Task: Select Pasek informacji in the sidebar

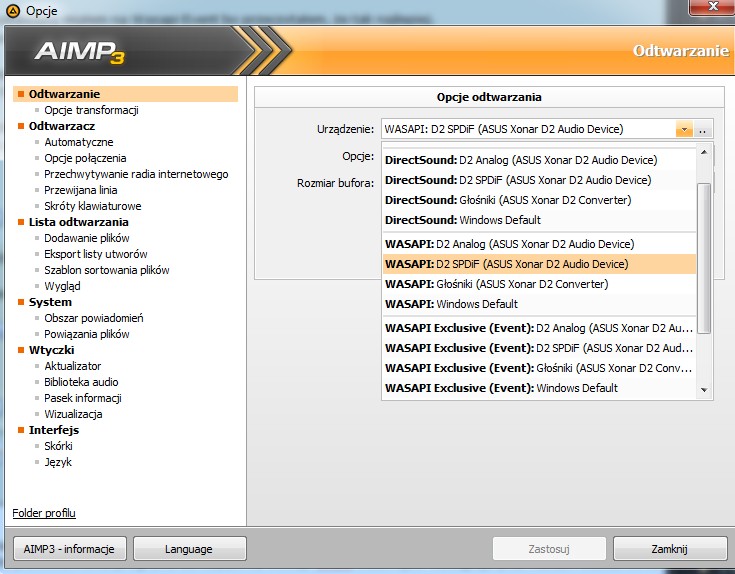Action: pyautogui.click(x=83, y=398)
